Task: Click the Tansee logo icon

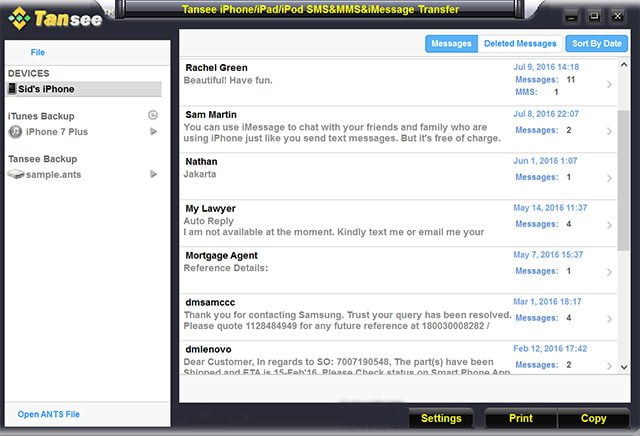Action: [x=20, y=18]
